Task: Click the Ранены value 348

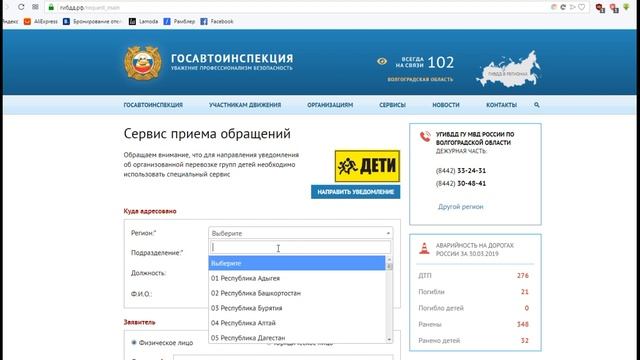Action: [x=522, y=324]
